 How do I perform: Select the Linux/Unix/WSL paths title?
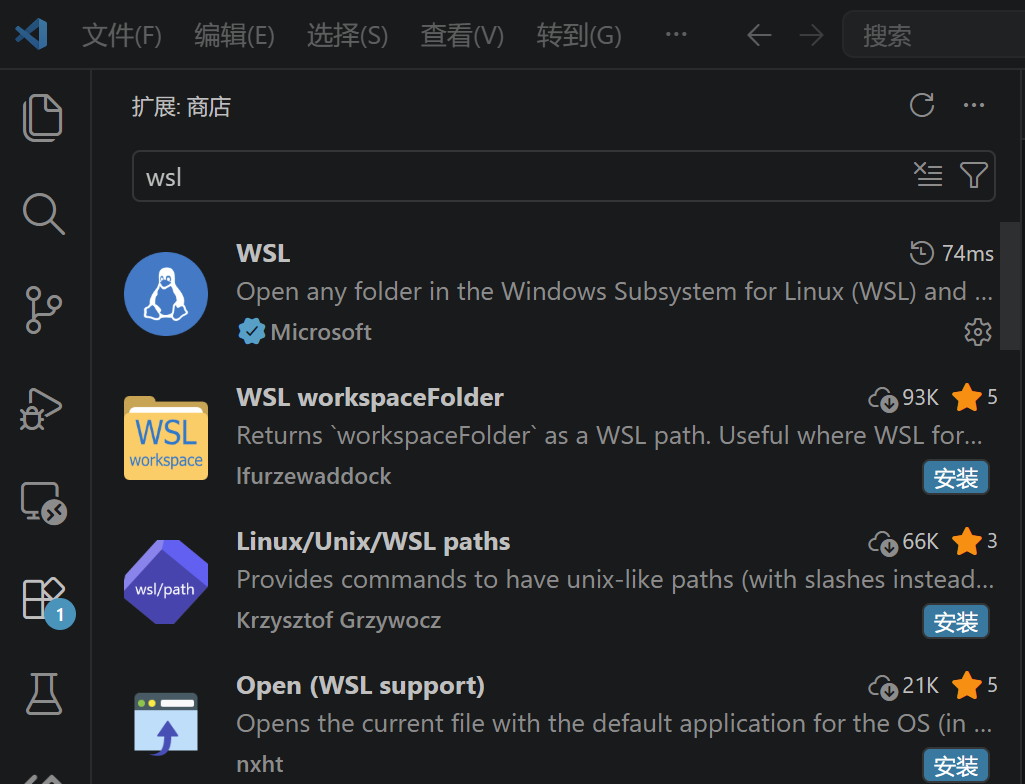tap(373, 541)
